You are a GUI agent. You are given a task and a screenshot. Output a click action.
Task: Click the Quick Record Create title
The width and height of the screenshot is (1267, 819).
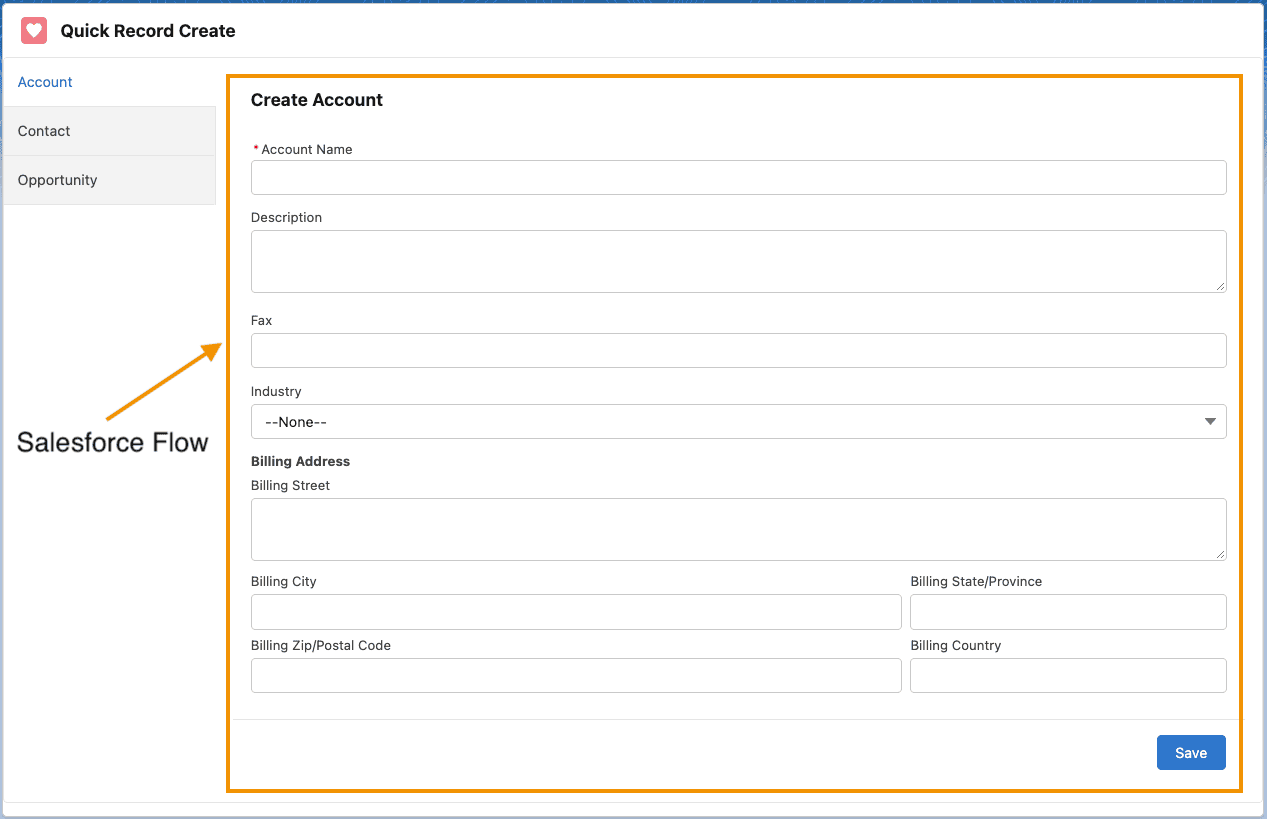coord(148,31)
